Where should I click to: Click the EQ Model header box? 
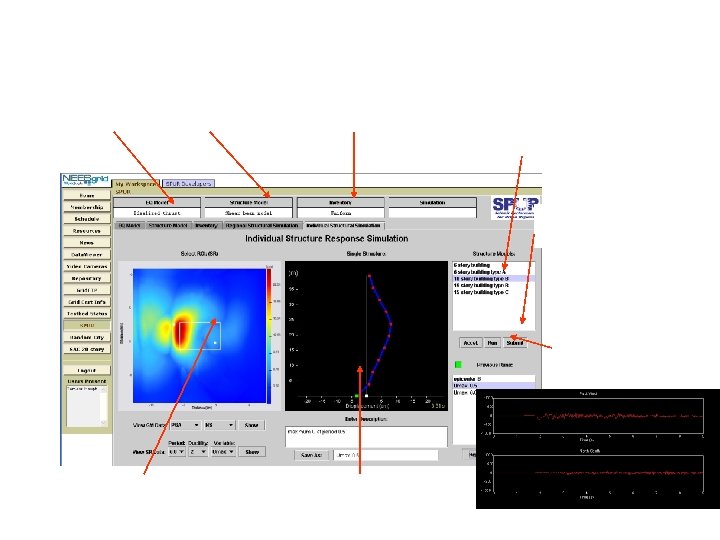coord(157,202)
